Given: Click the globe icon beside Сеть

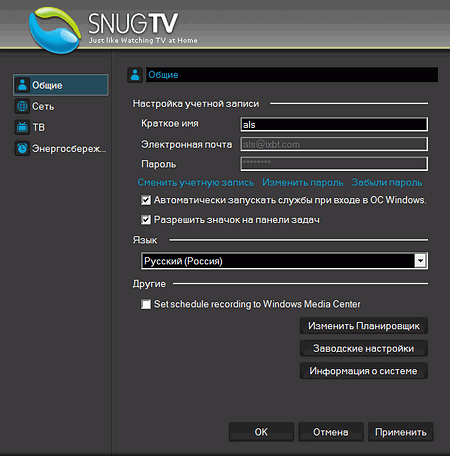Looking at the screenshot, I should 22,106.
